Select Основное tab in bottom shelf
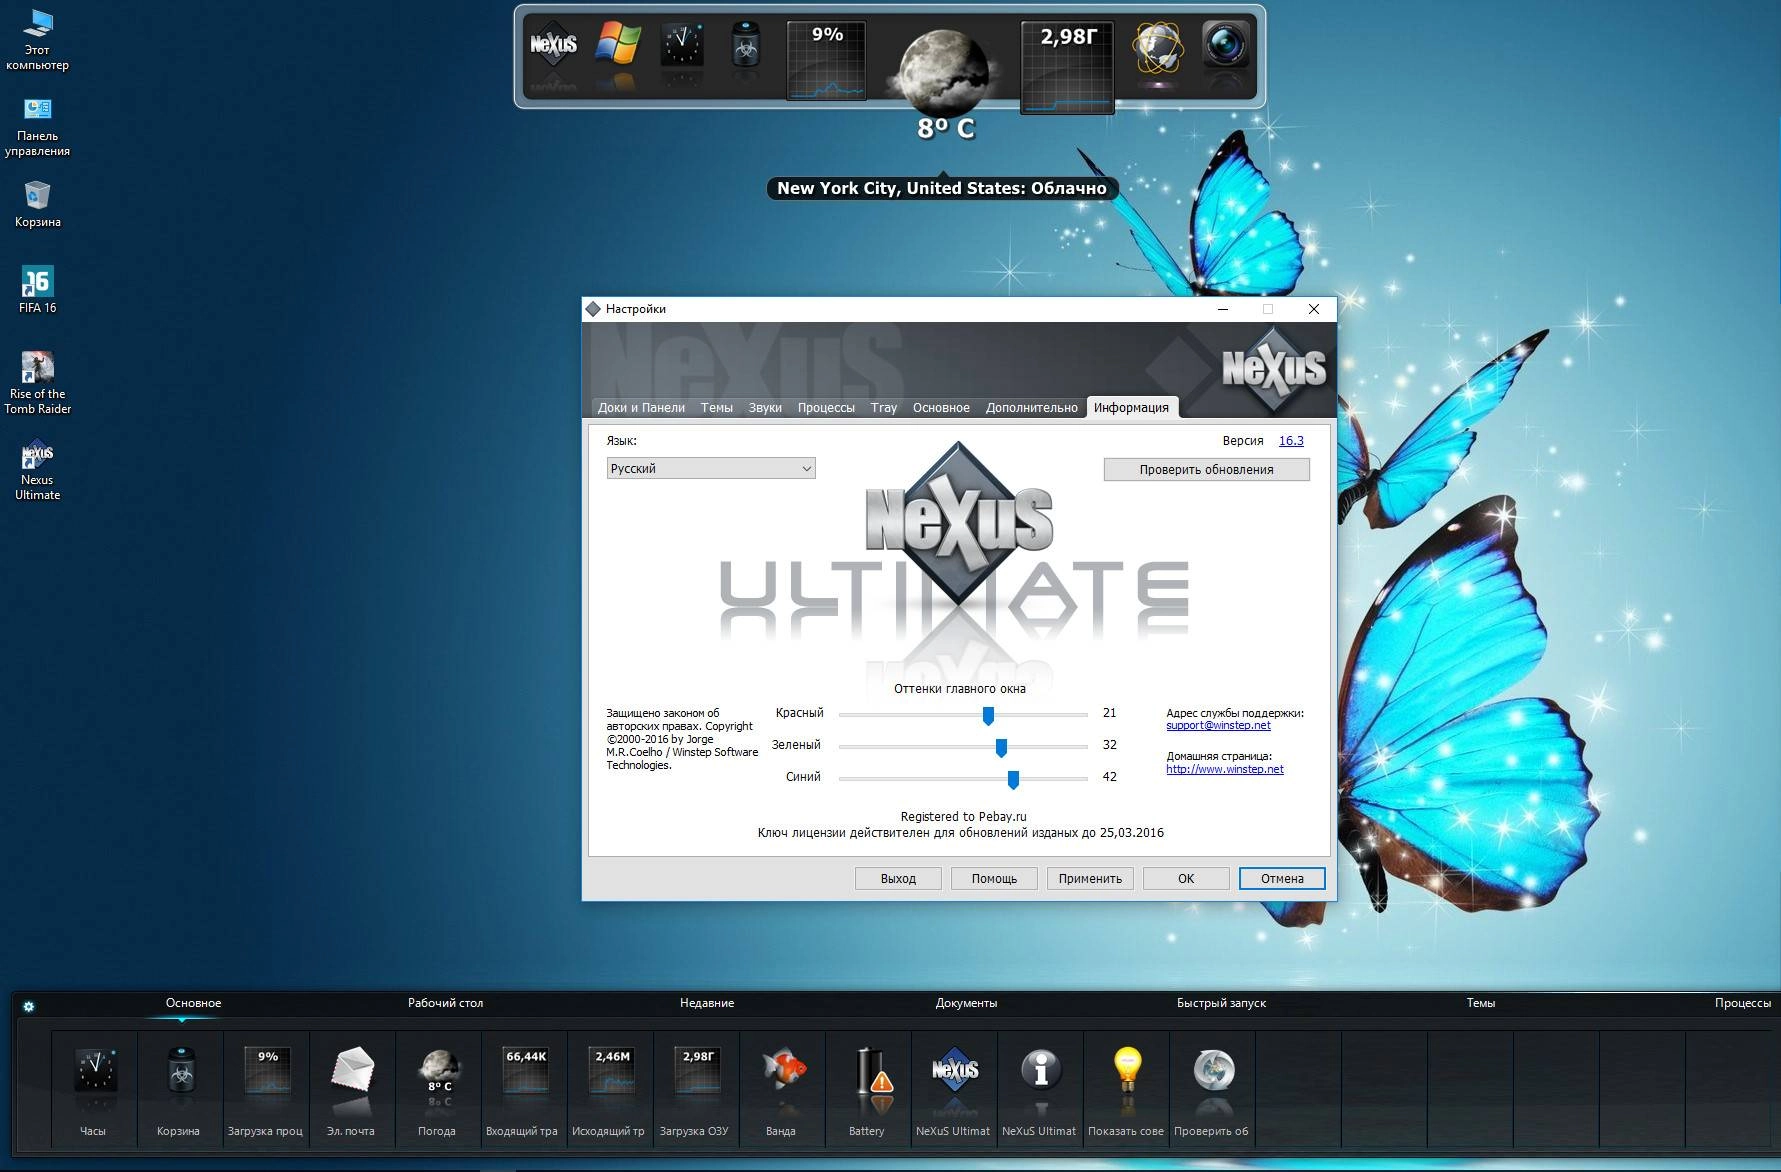The width and height of the screenshot is (1781, 1172). point(193,1003)
